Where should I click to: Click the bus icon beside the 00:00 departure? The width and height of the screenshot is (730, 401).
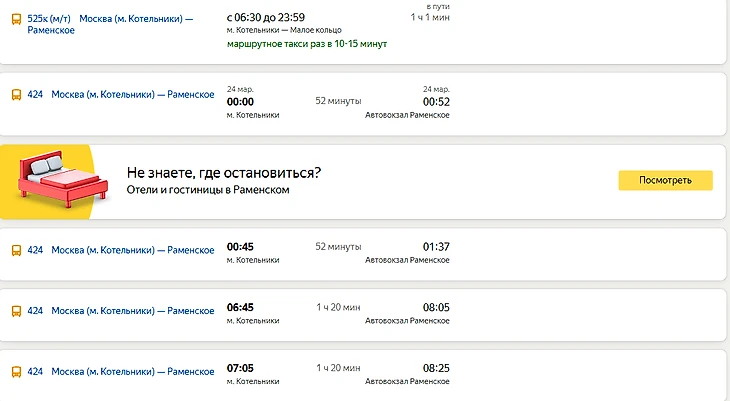click(x=16, y=95)
